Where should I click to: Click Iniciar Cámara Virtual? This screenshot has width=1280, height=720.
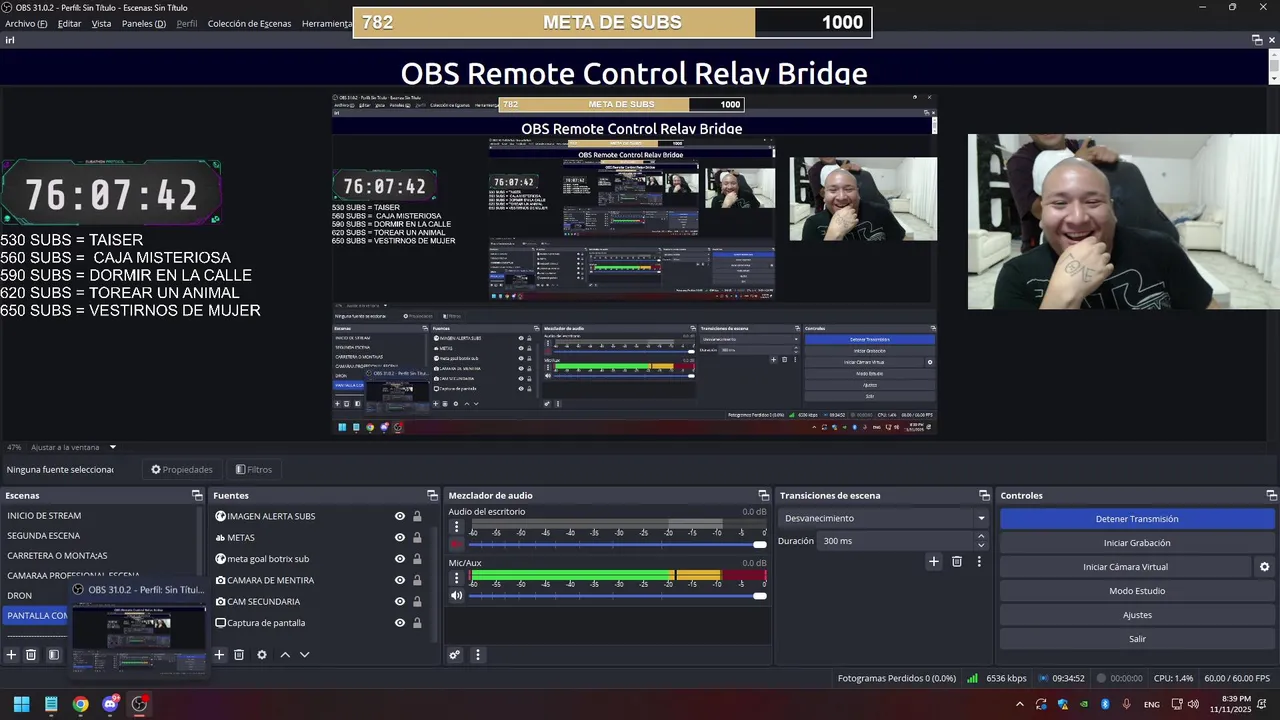pyautogui.click(x=1125, y=567)
